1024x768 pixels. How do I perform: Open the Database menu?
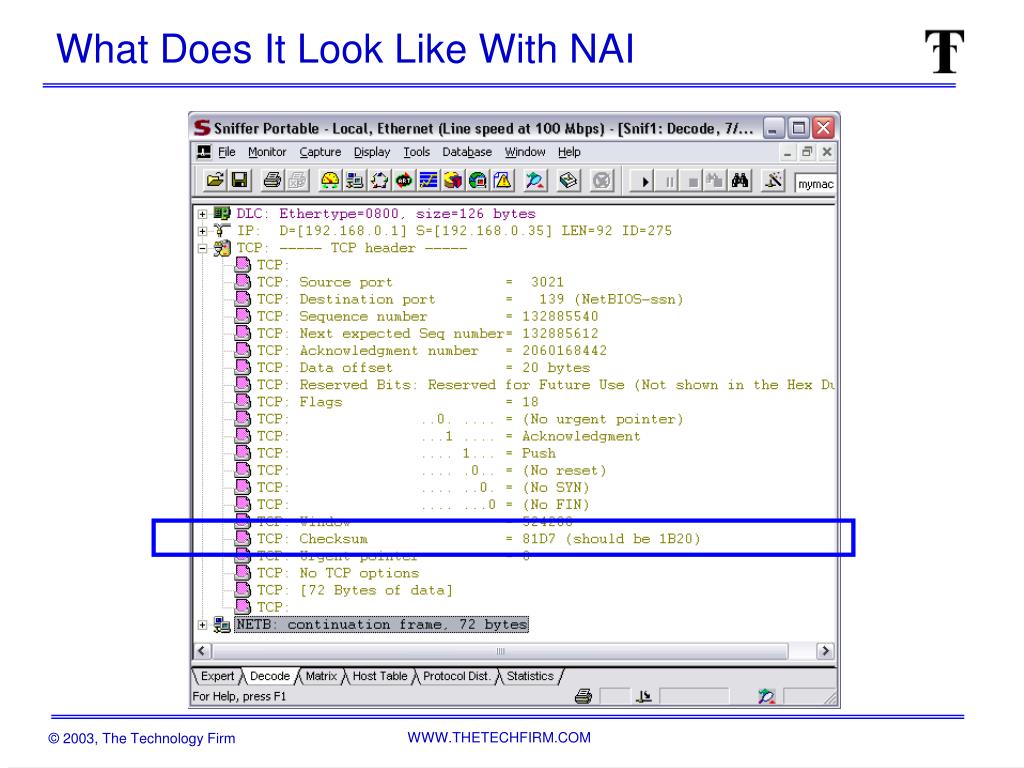(x=467, y=152)
